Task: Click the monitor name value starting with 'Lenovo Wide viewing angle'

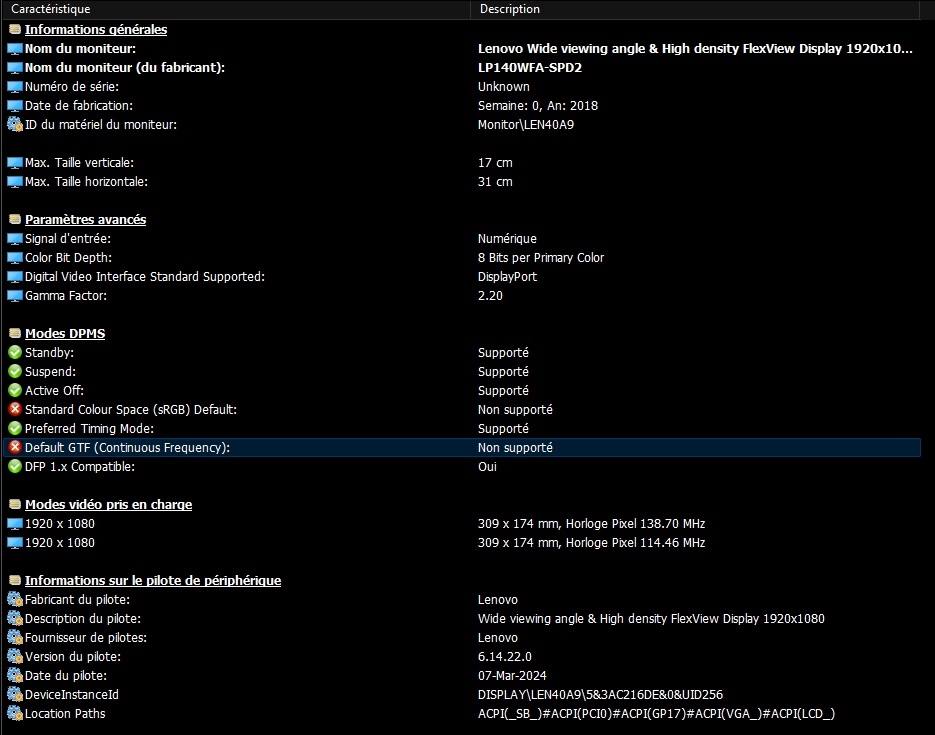Action: coord(695,49)
